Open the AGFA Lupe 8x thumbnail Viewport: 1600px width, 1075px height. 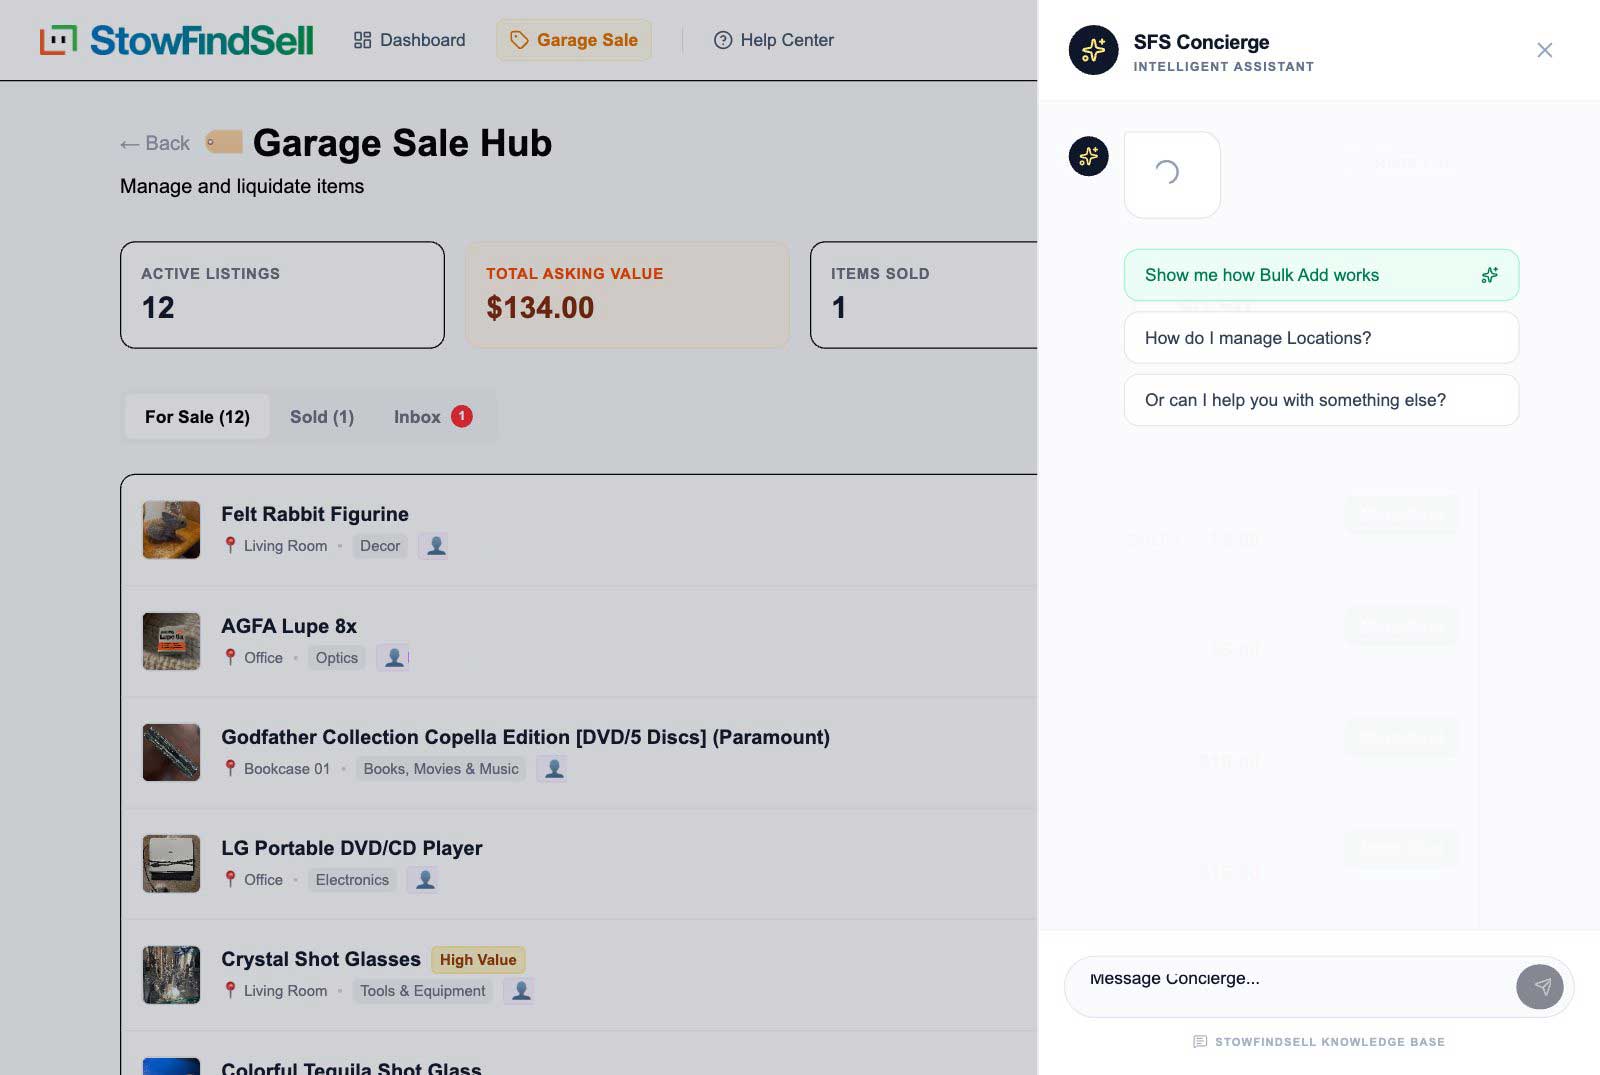pyautogui.click(x=171, y=641)
